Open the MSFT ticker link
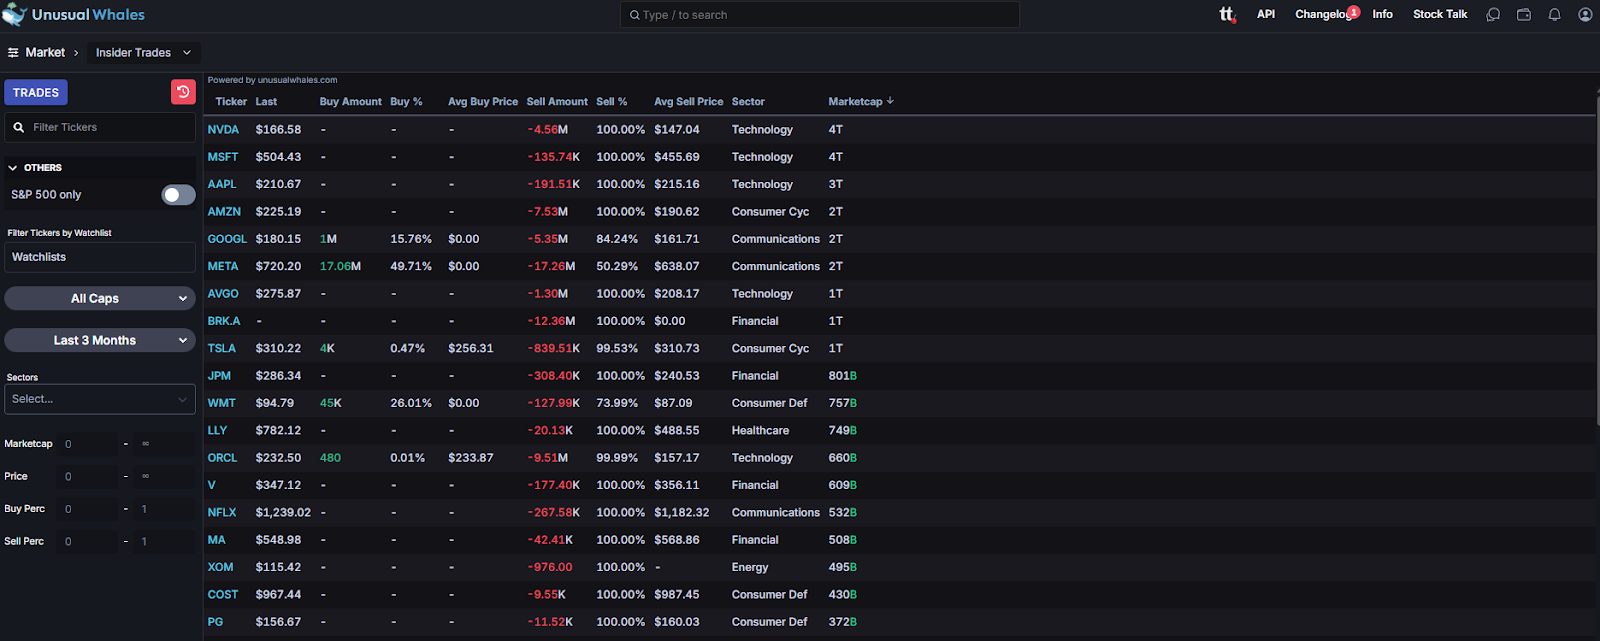The width and height of the screenshot is (1600, 641). (223, 157)
